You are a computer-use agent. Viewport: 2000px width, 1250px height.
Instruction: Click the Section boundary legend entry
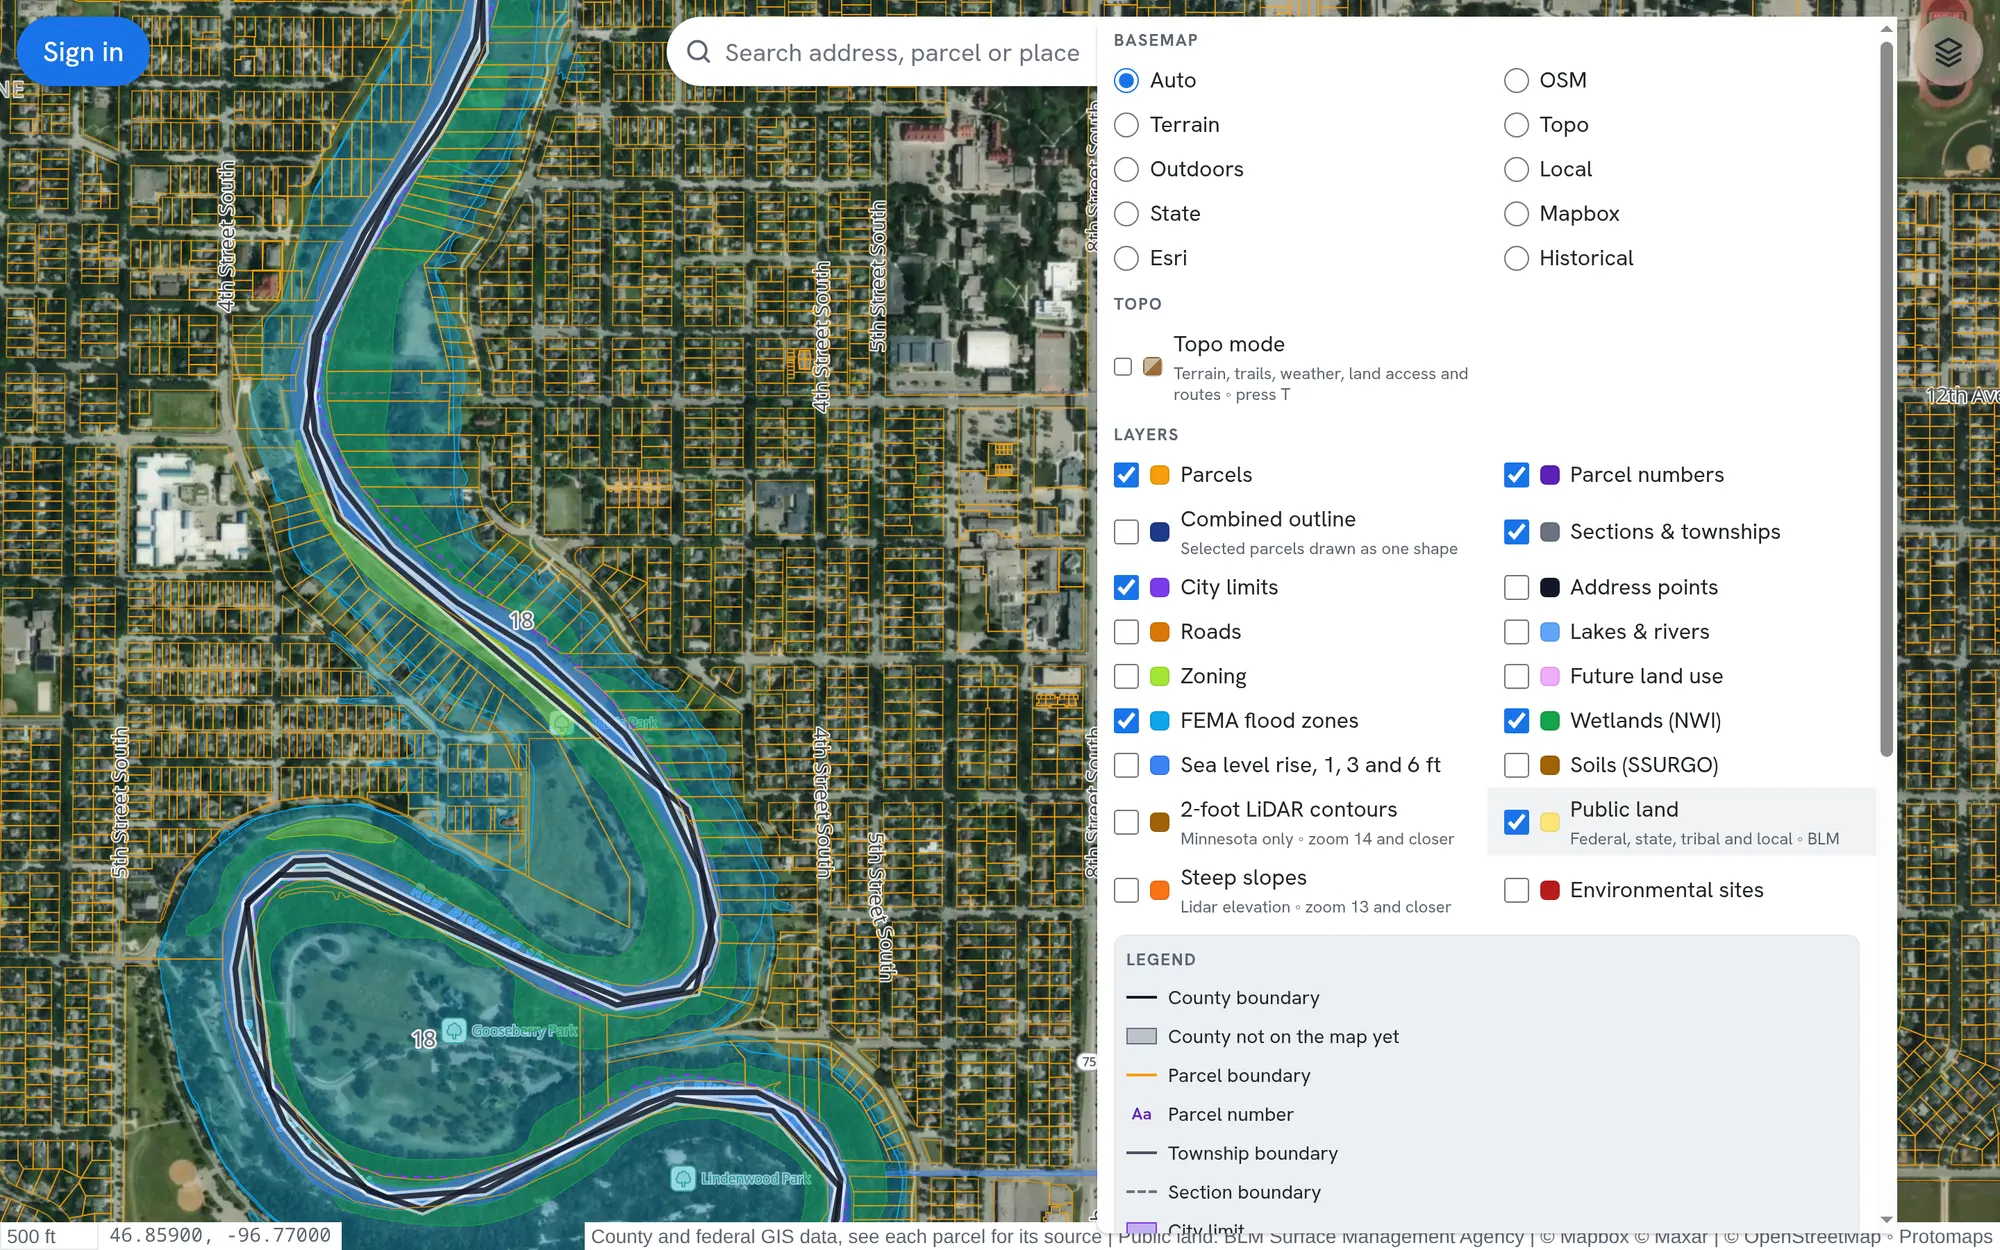point(1223,1193)
